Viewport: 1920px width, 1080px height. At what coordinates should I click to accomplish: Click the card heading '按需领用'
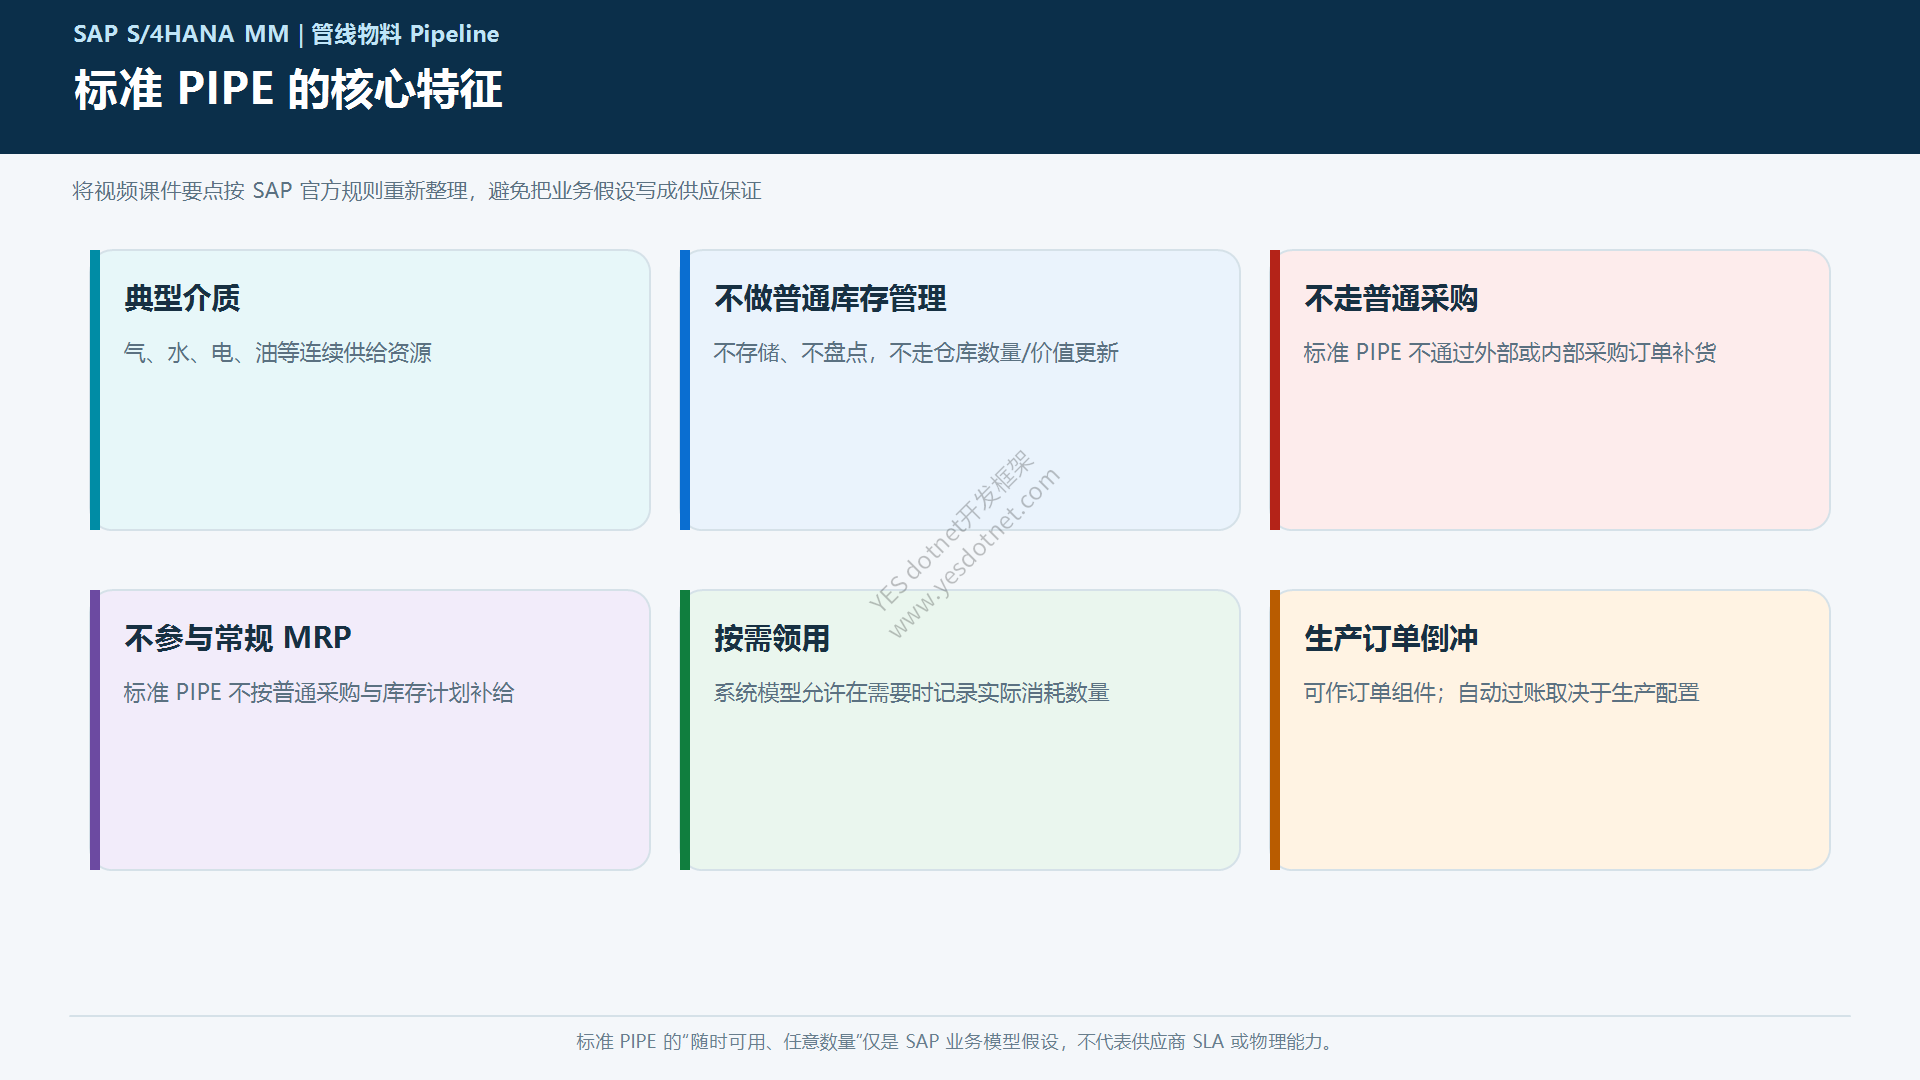[772, 638]
